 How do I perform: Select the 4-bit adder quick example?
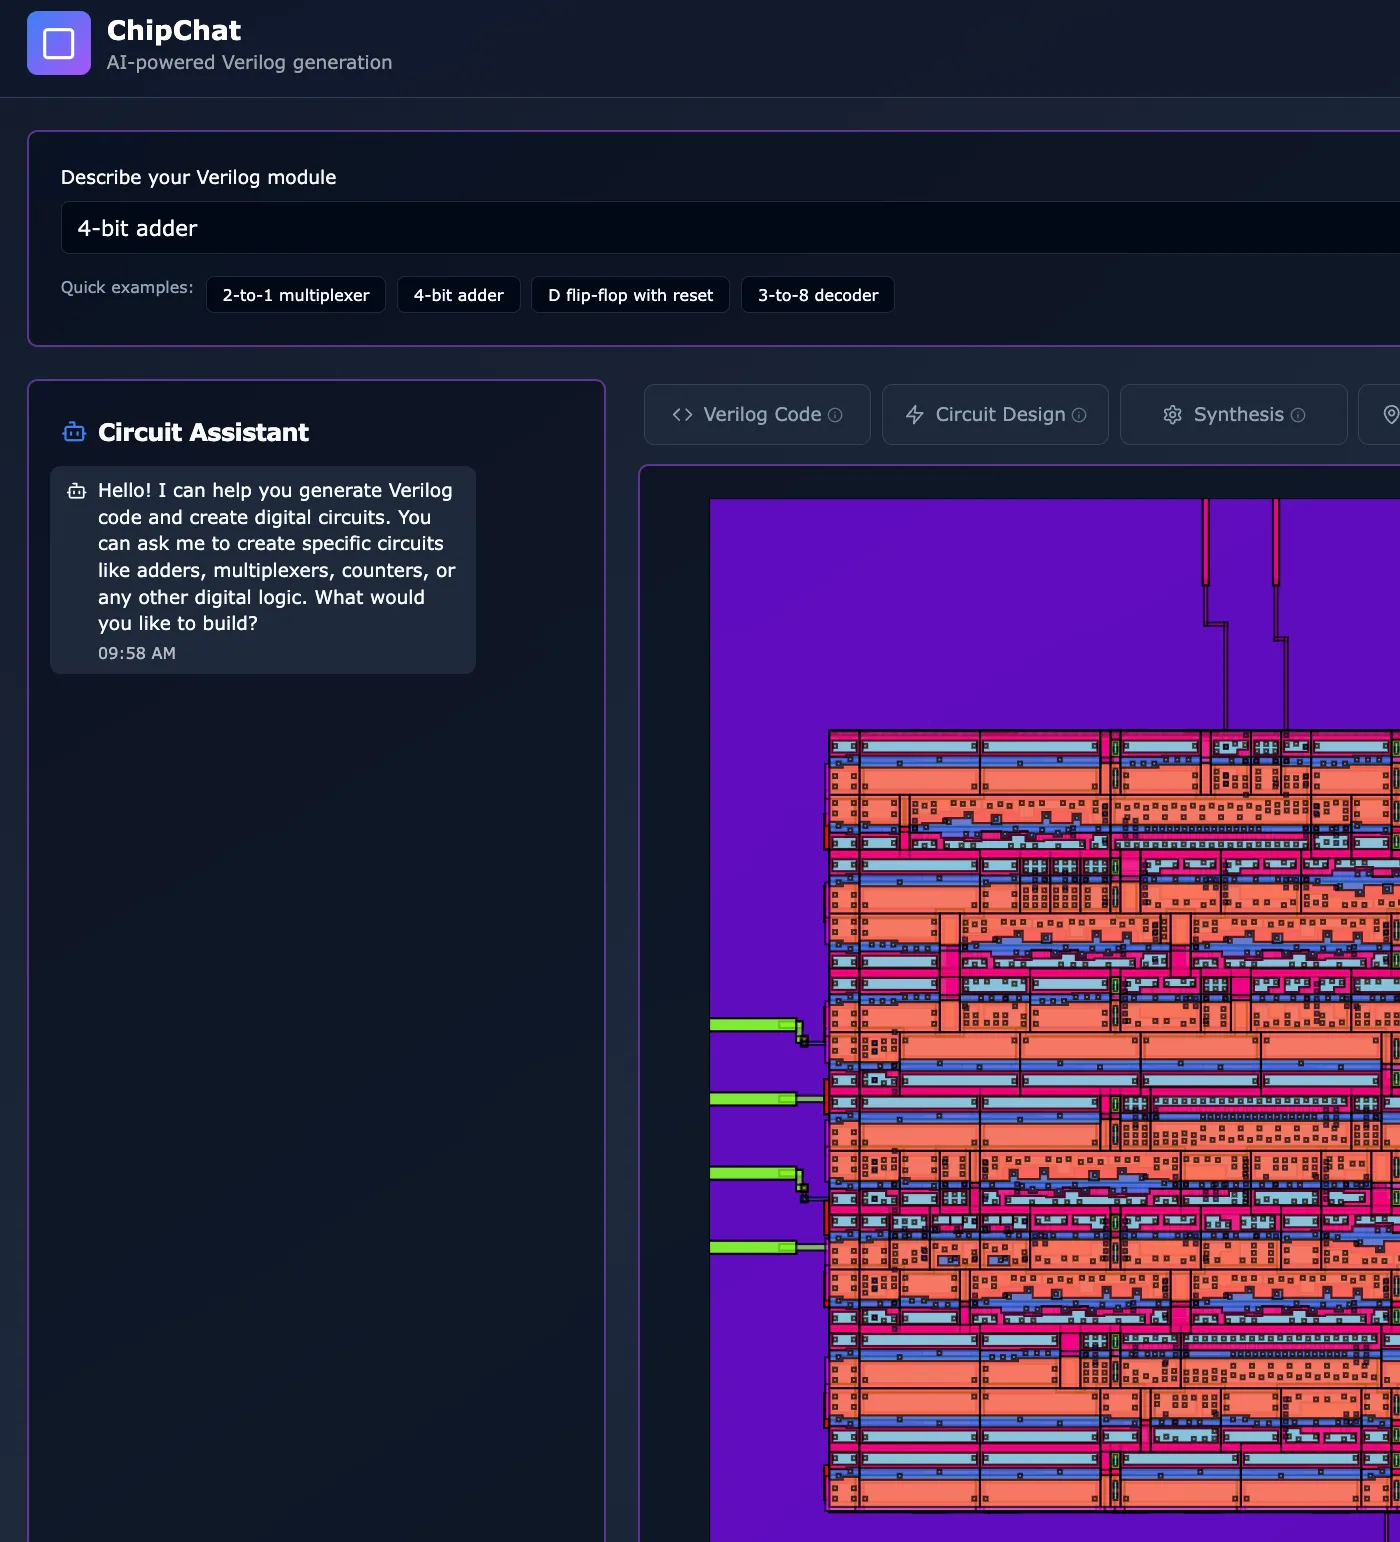458,294
